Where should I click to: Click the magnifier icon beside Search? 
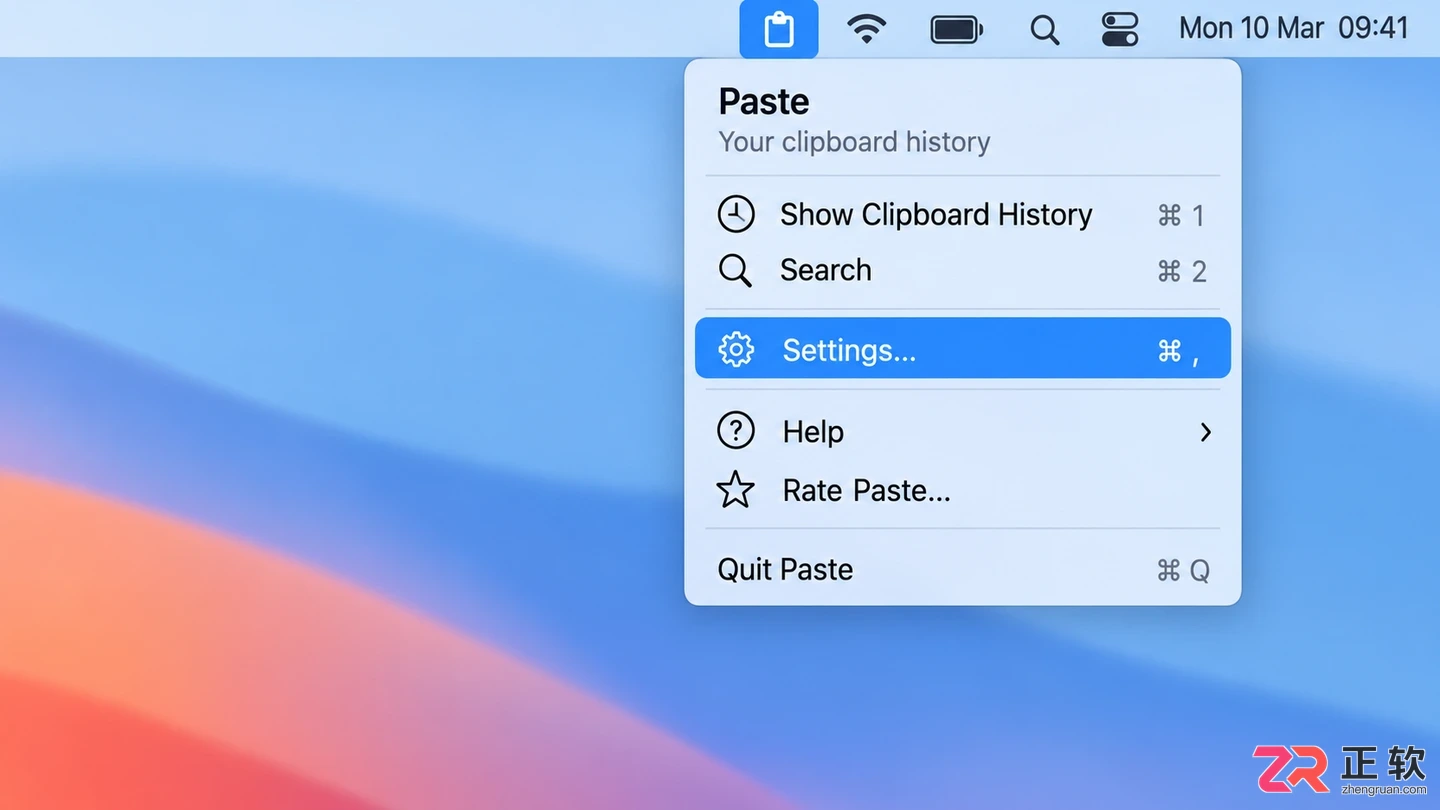pos(735,270)
